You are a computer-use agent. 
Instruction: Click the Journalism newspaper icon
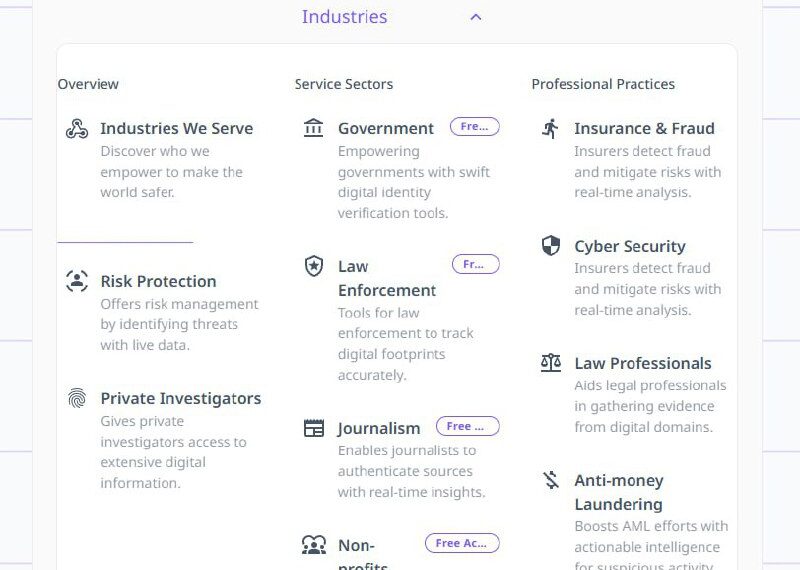pos(314,428)
